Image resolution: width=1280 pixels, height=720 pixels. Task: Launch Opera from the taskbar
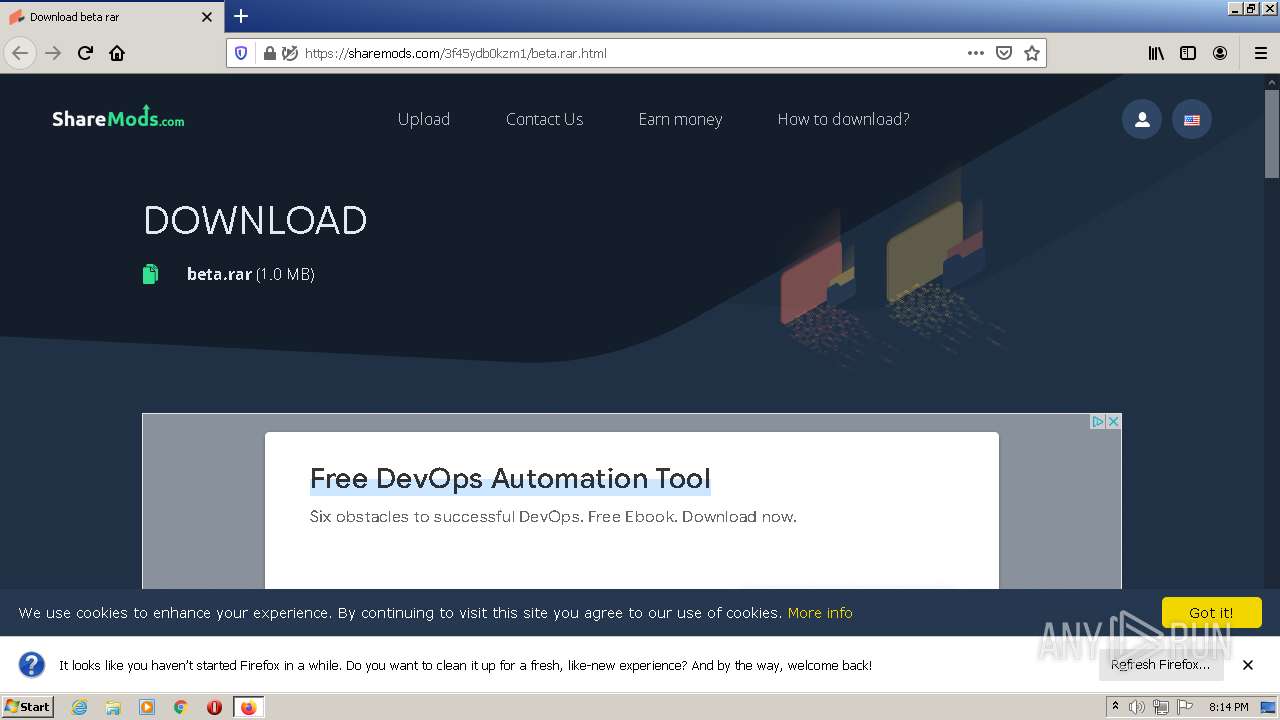point(214,707)
